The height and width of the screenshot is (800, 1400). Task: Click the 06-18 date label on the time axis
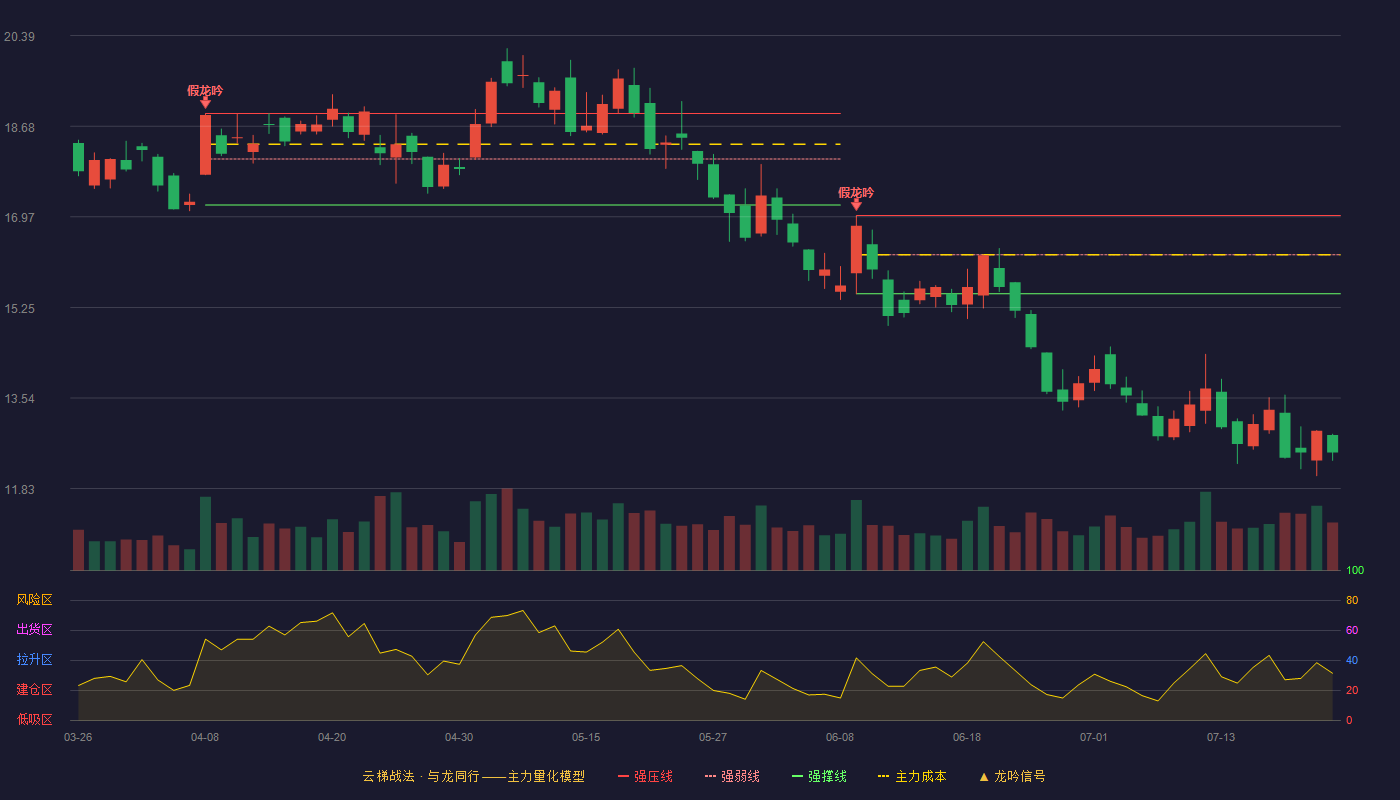point(967,737)
